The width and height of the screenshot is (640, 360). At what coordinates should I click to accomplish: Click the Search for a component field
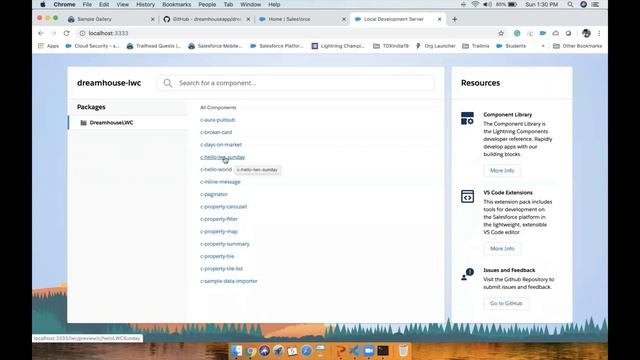click(296, 83)
